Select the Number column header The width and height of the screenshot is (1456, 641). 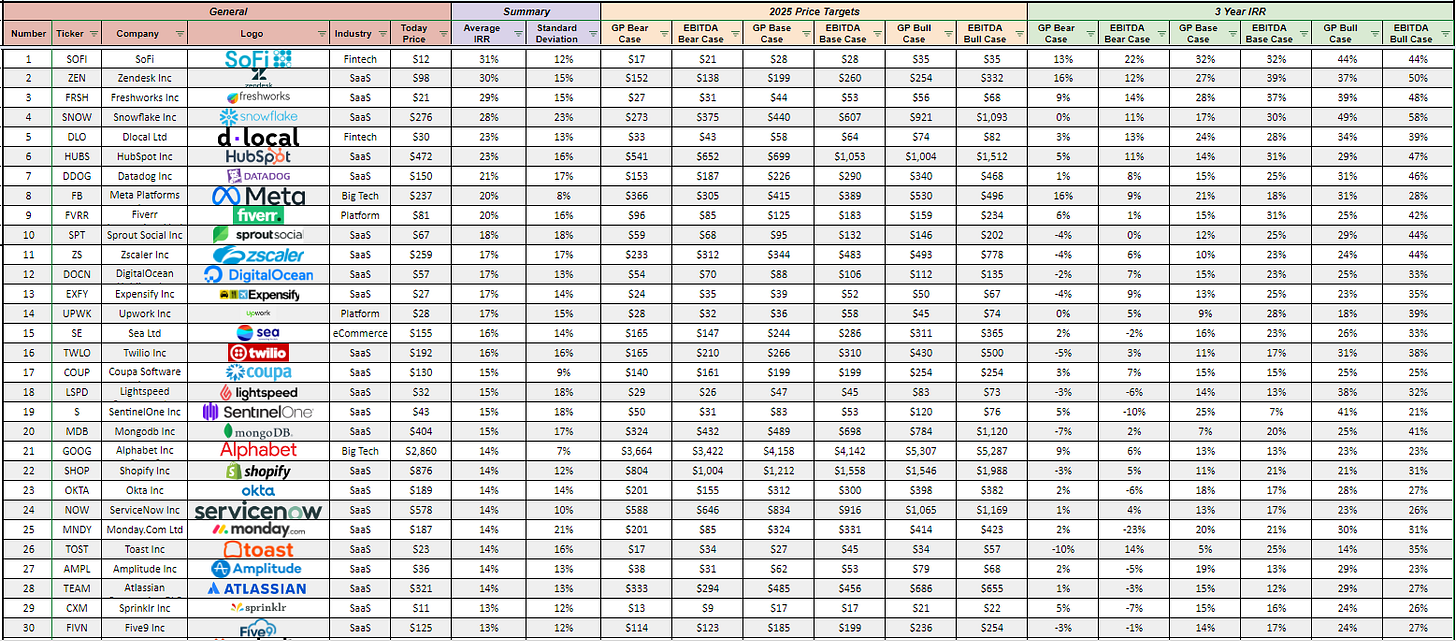28,33
